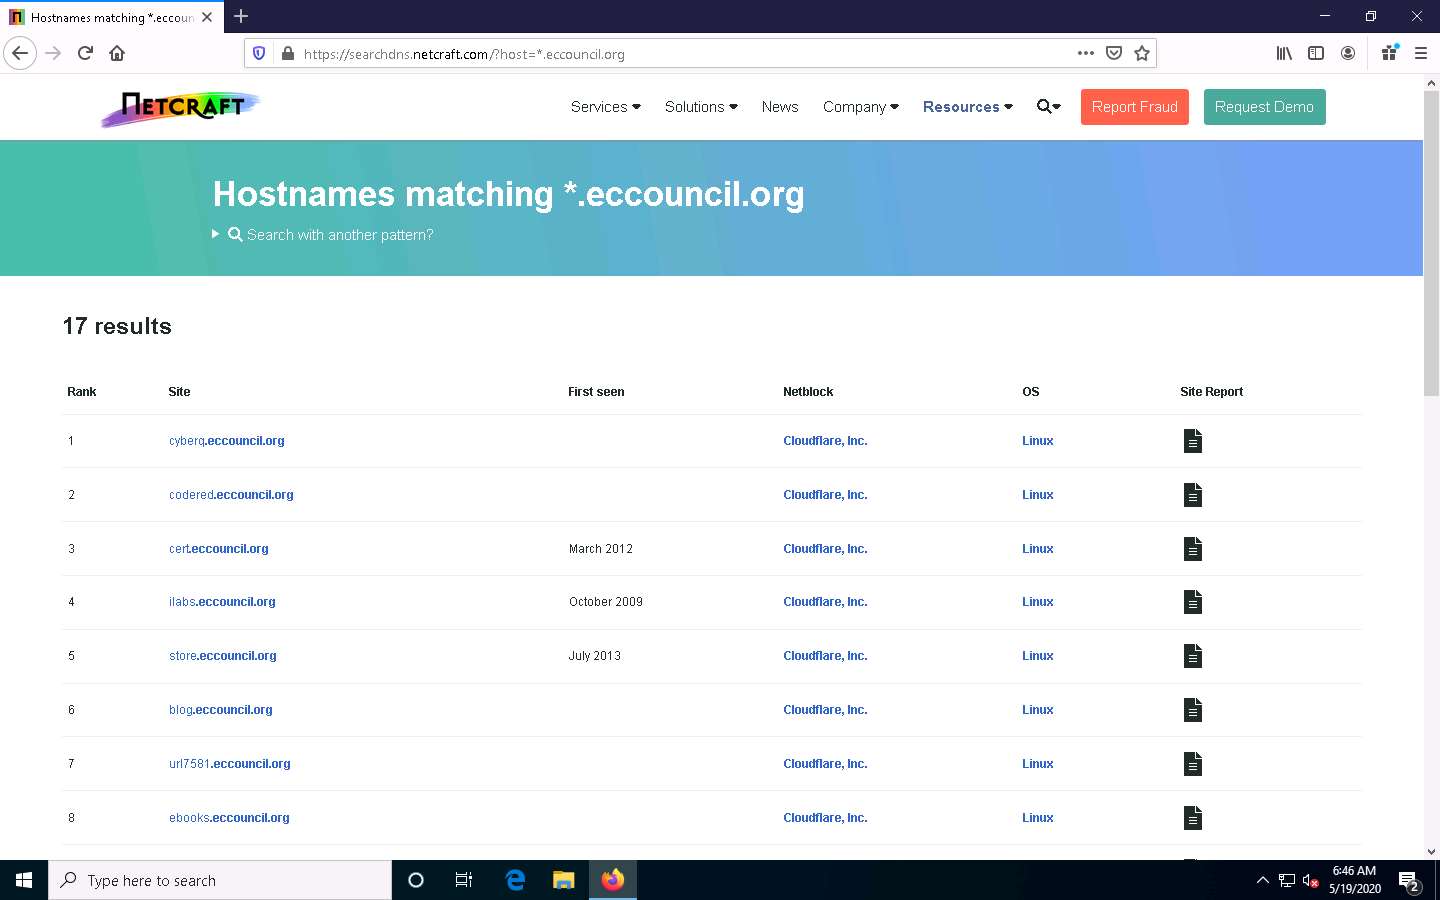Open url7581.eccouncil.org link
1440x900 pixels.
tap(230, 764)
